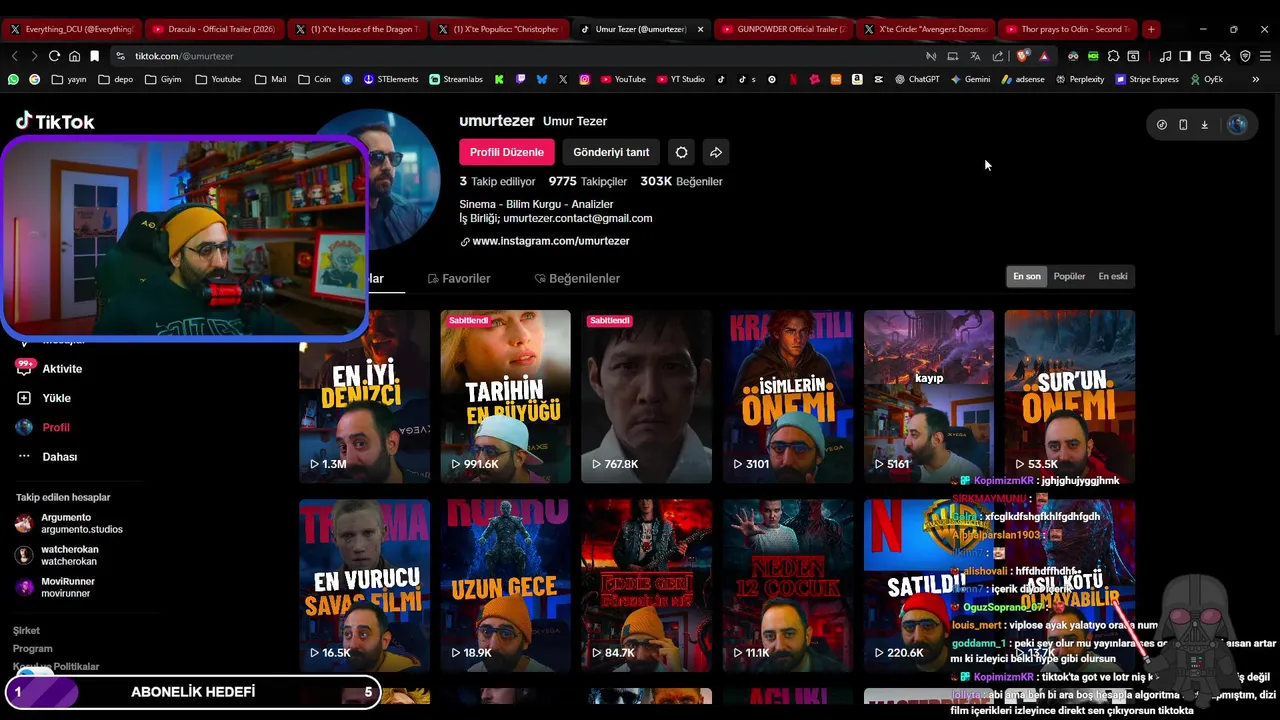Open the TARİHİN EN BÜYÜĞÜ video thumbnail
This screenshot has width=1280, height=720.
tap(506, 396)
